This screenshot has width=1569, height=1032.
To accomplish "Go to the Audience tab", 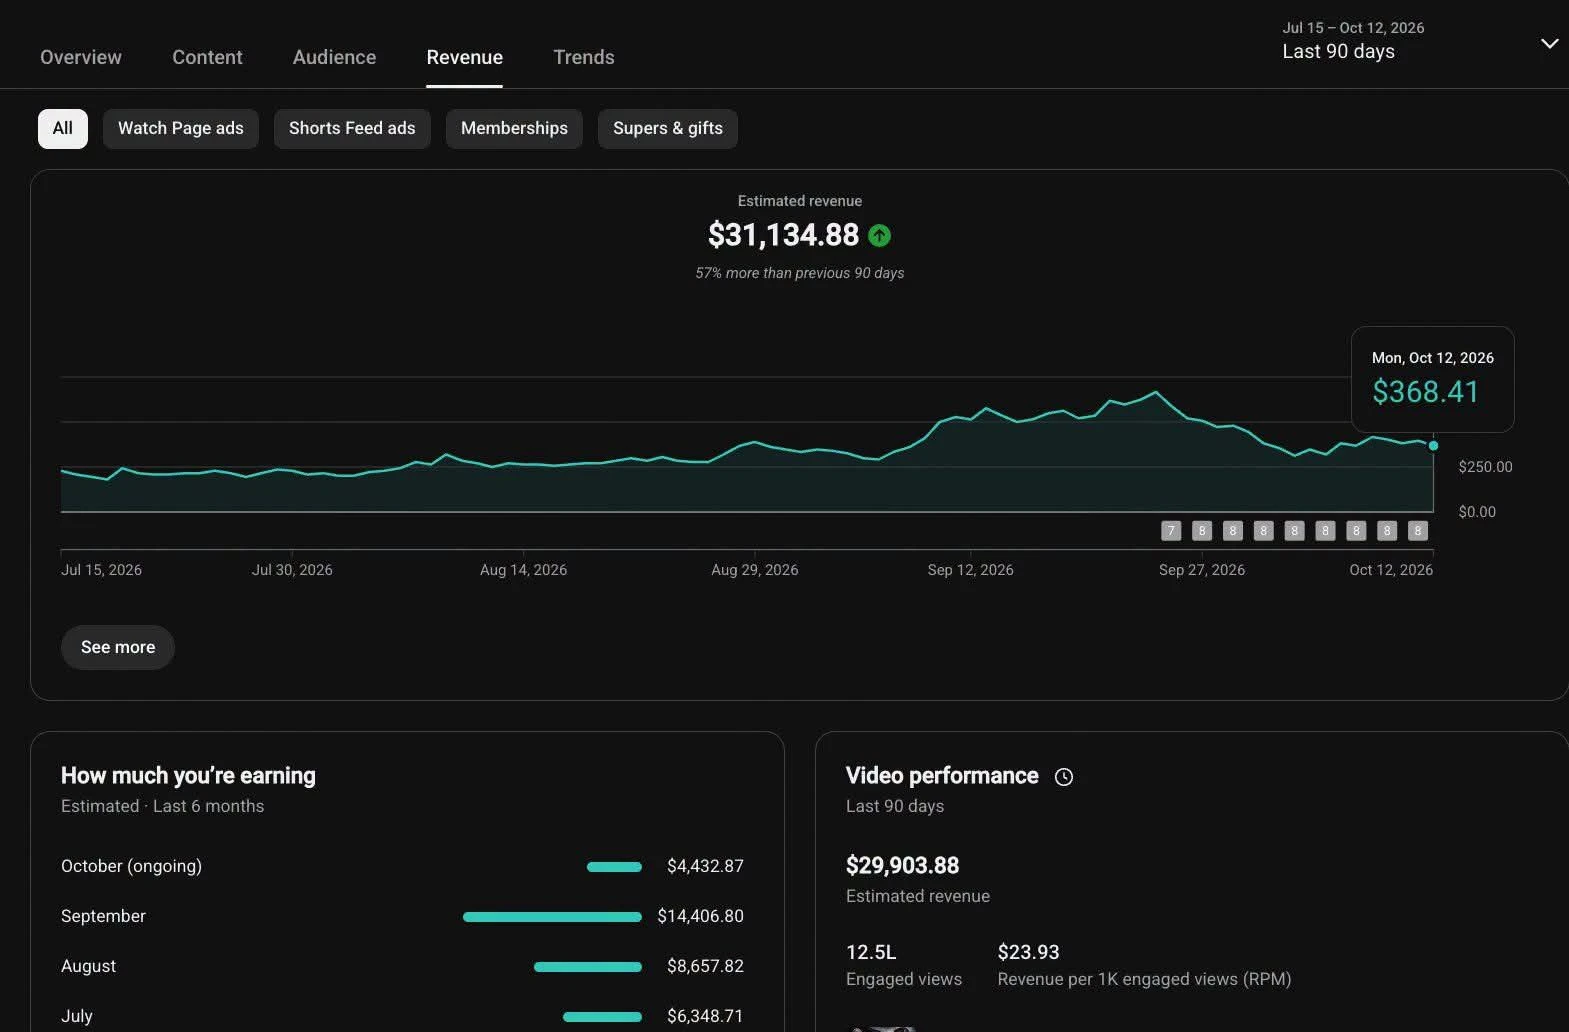I will (334, 57).
